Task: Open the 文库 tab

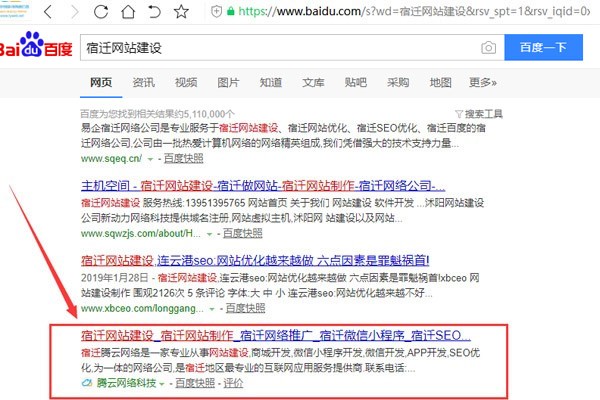Action: 313,83
